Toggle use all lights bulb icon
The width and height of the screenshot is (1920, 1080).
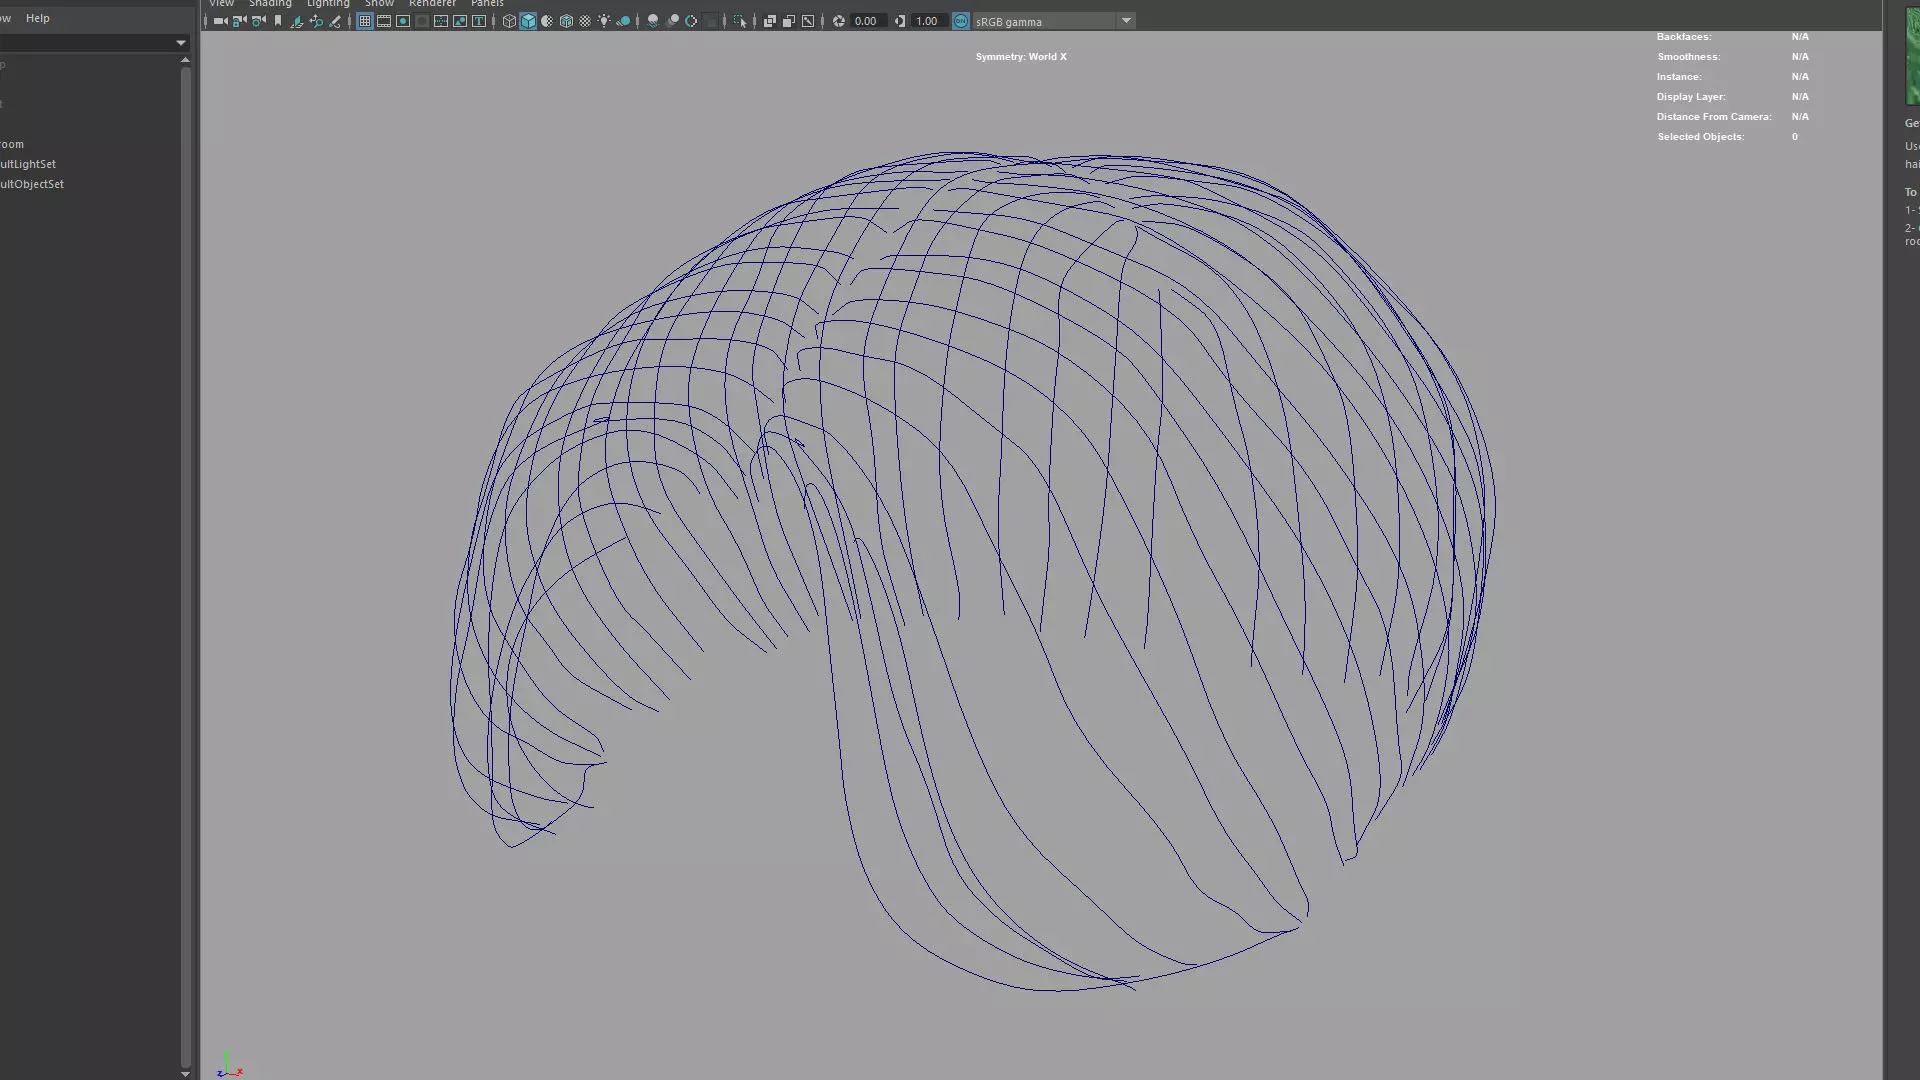pos(604,21)
